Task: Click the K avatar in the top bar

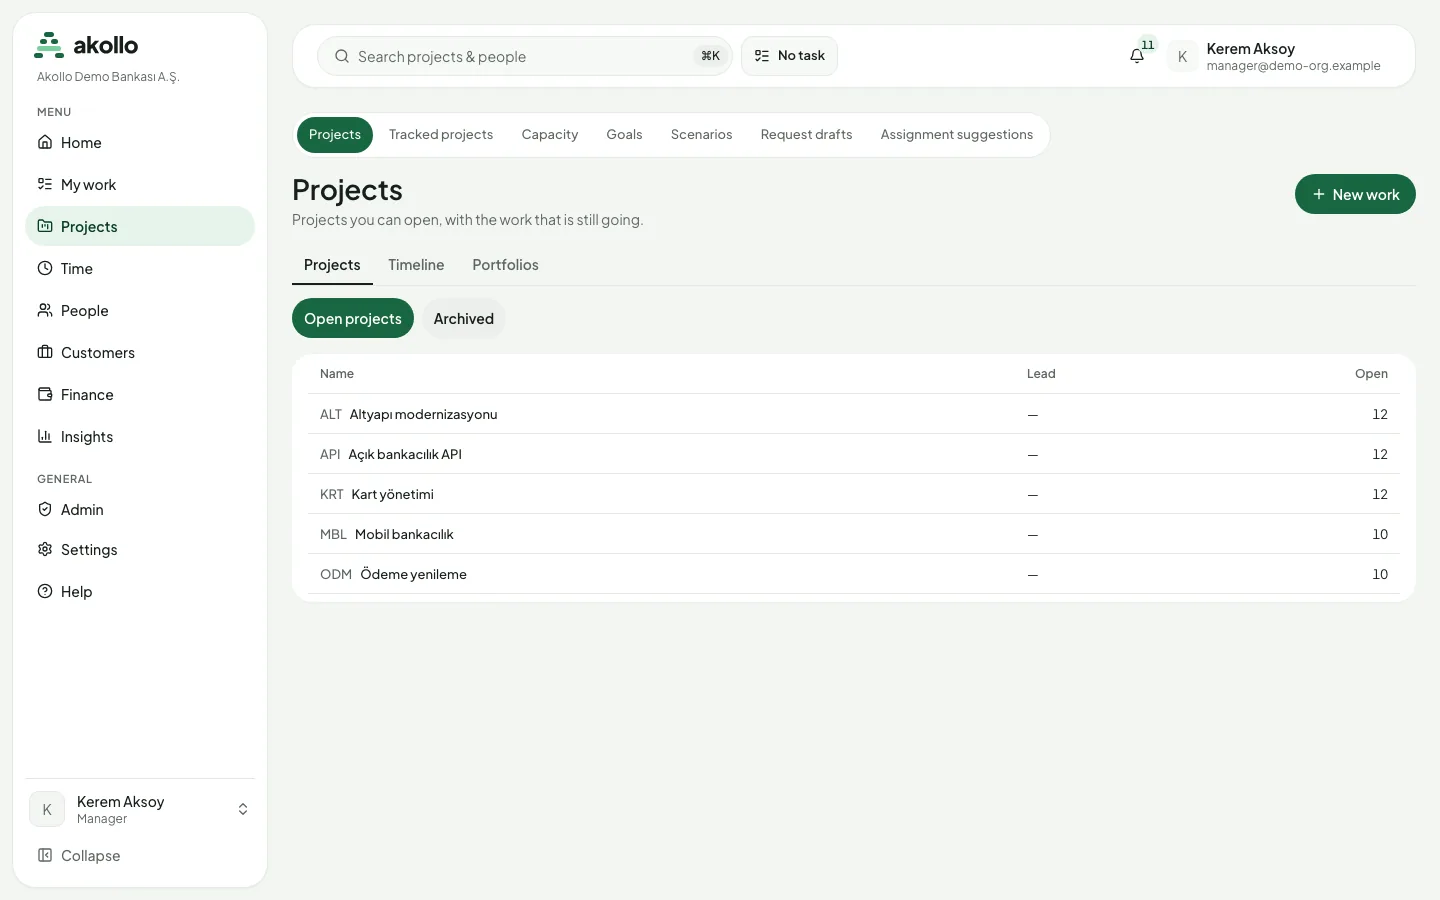Action: point(1182,56)
